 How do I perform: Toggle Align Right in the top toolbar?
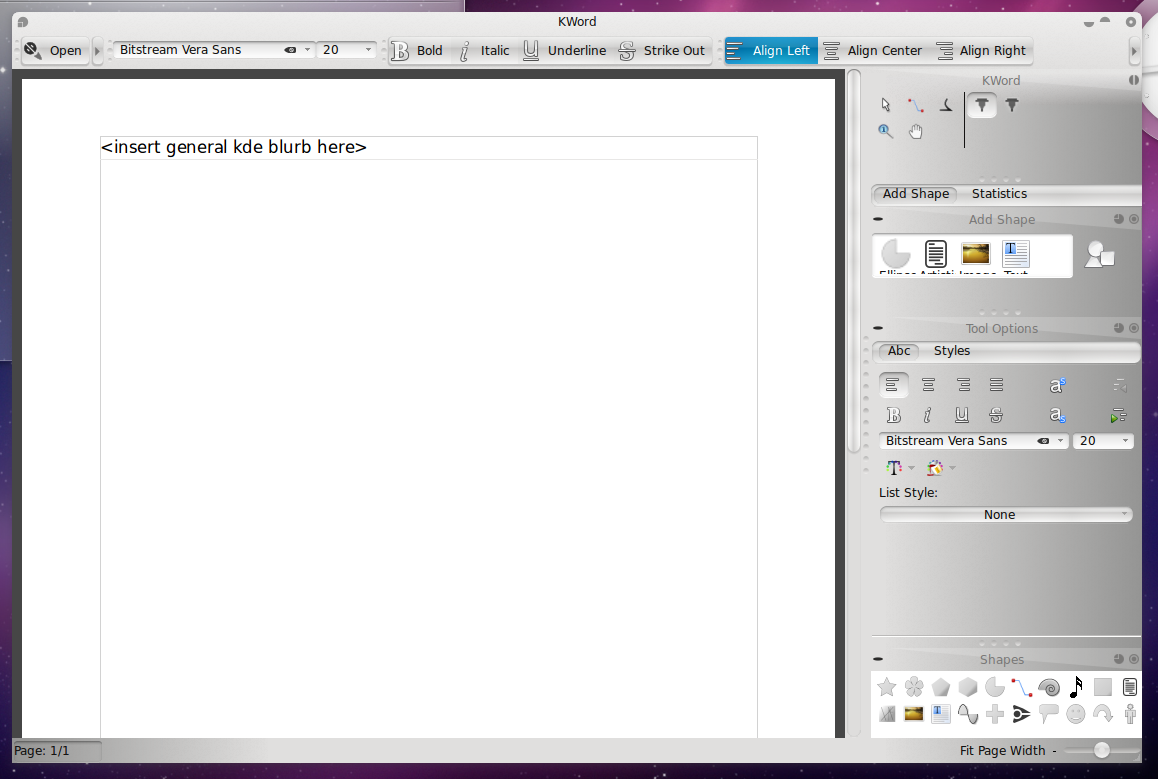coord(981,51)
